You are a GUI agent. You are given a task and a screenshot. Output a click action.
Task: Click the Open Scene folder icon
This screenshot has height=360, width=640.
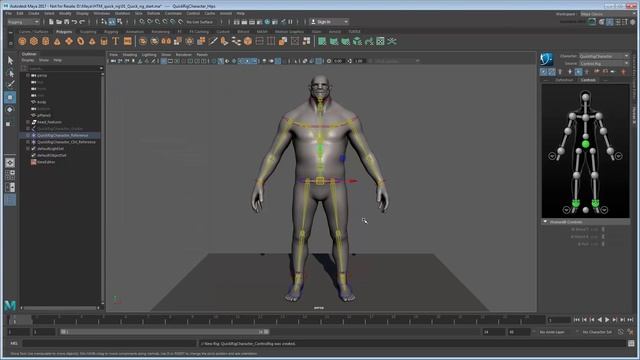pyautogui.click(x=59, y=22)
